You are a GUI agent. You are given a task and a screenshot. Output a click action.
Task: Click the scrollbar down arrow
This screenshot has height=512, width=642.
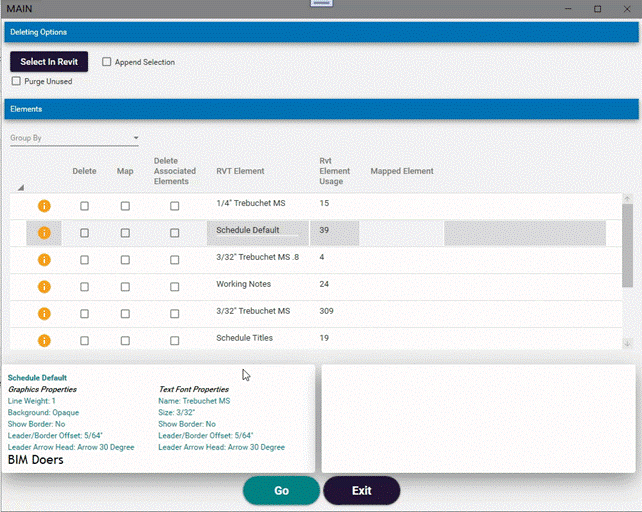pos(627,344)
